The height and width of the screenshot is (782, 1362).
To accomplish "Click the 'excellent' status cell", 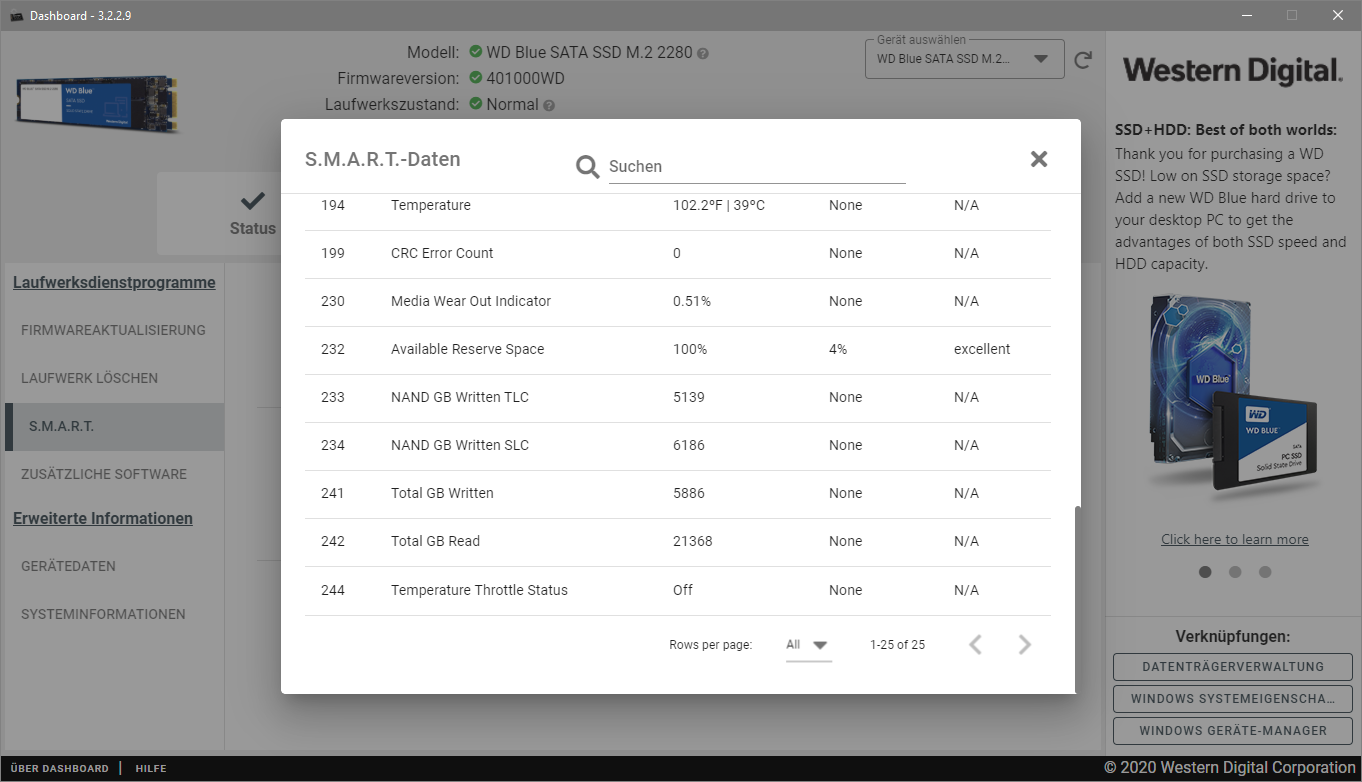I will (982, 349).
